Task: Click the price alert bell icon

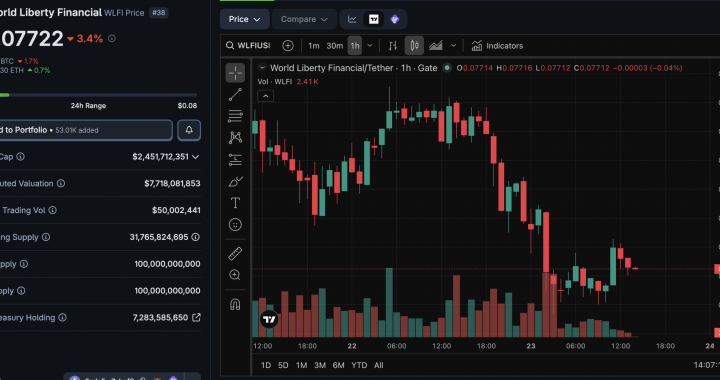Action: click(x=189, y=130)
